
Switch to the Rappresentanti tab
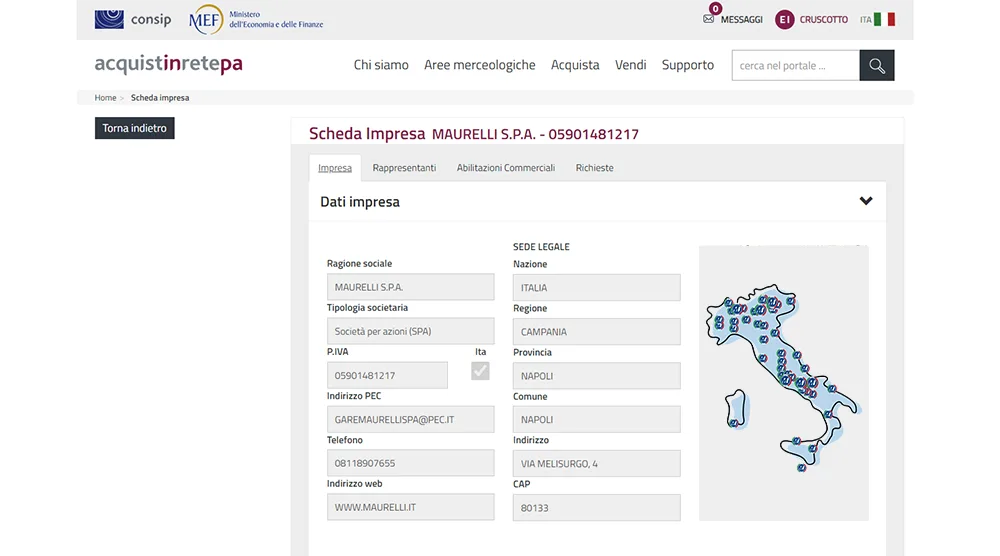point(404,168)
